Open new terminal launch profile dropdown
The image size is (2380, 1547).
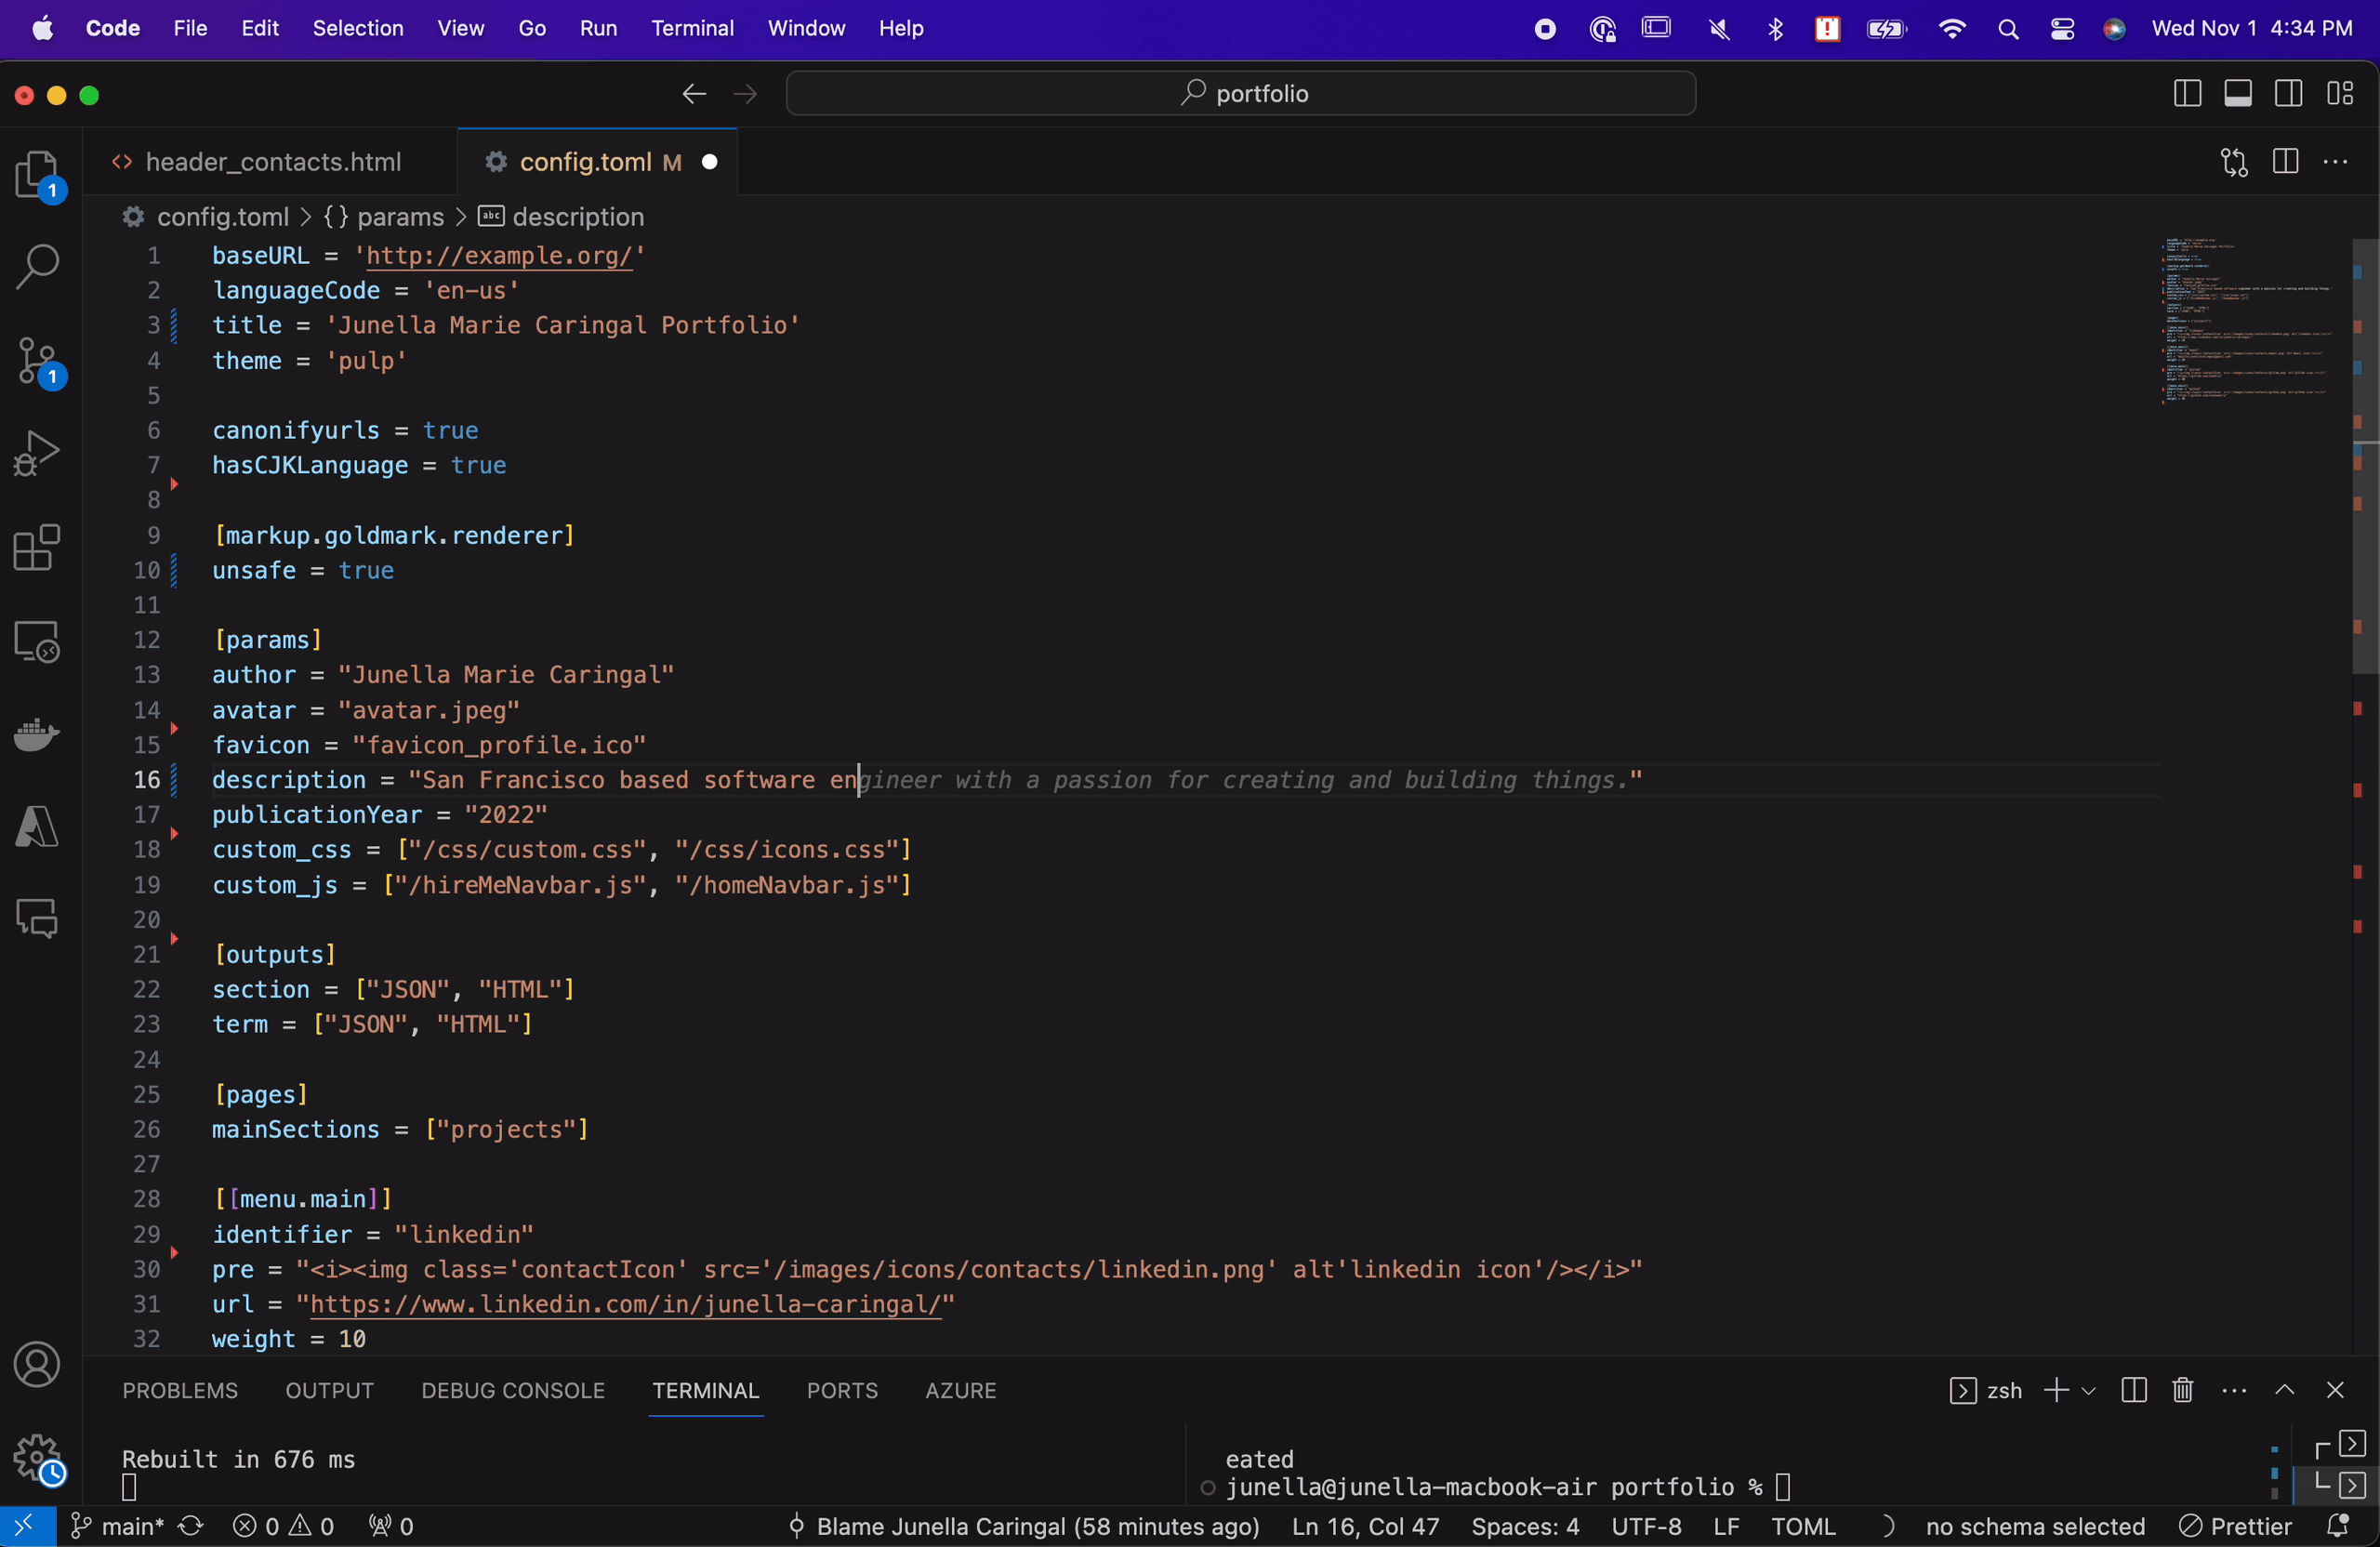(x=2088, y=1391)
